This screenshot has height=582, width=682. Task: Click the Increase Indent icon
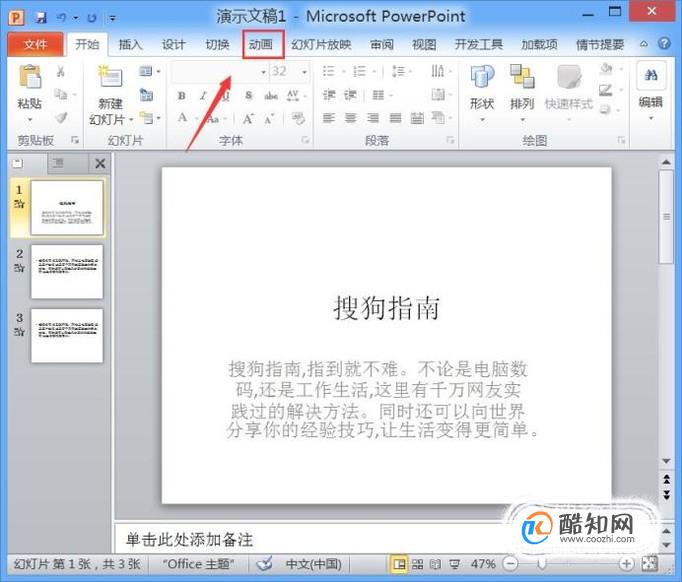coord(351,94)
